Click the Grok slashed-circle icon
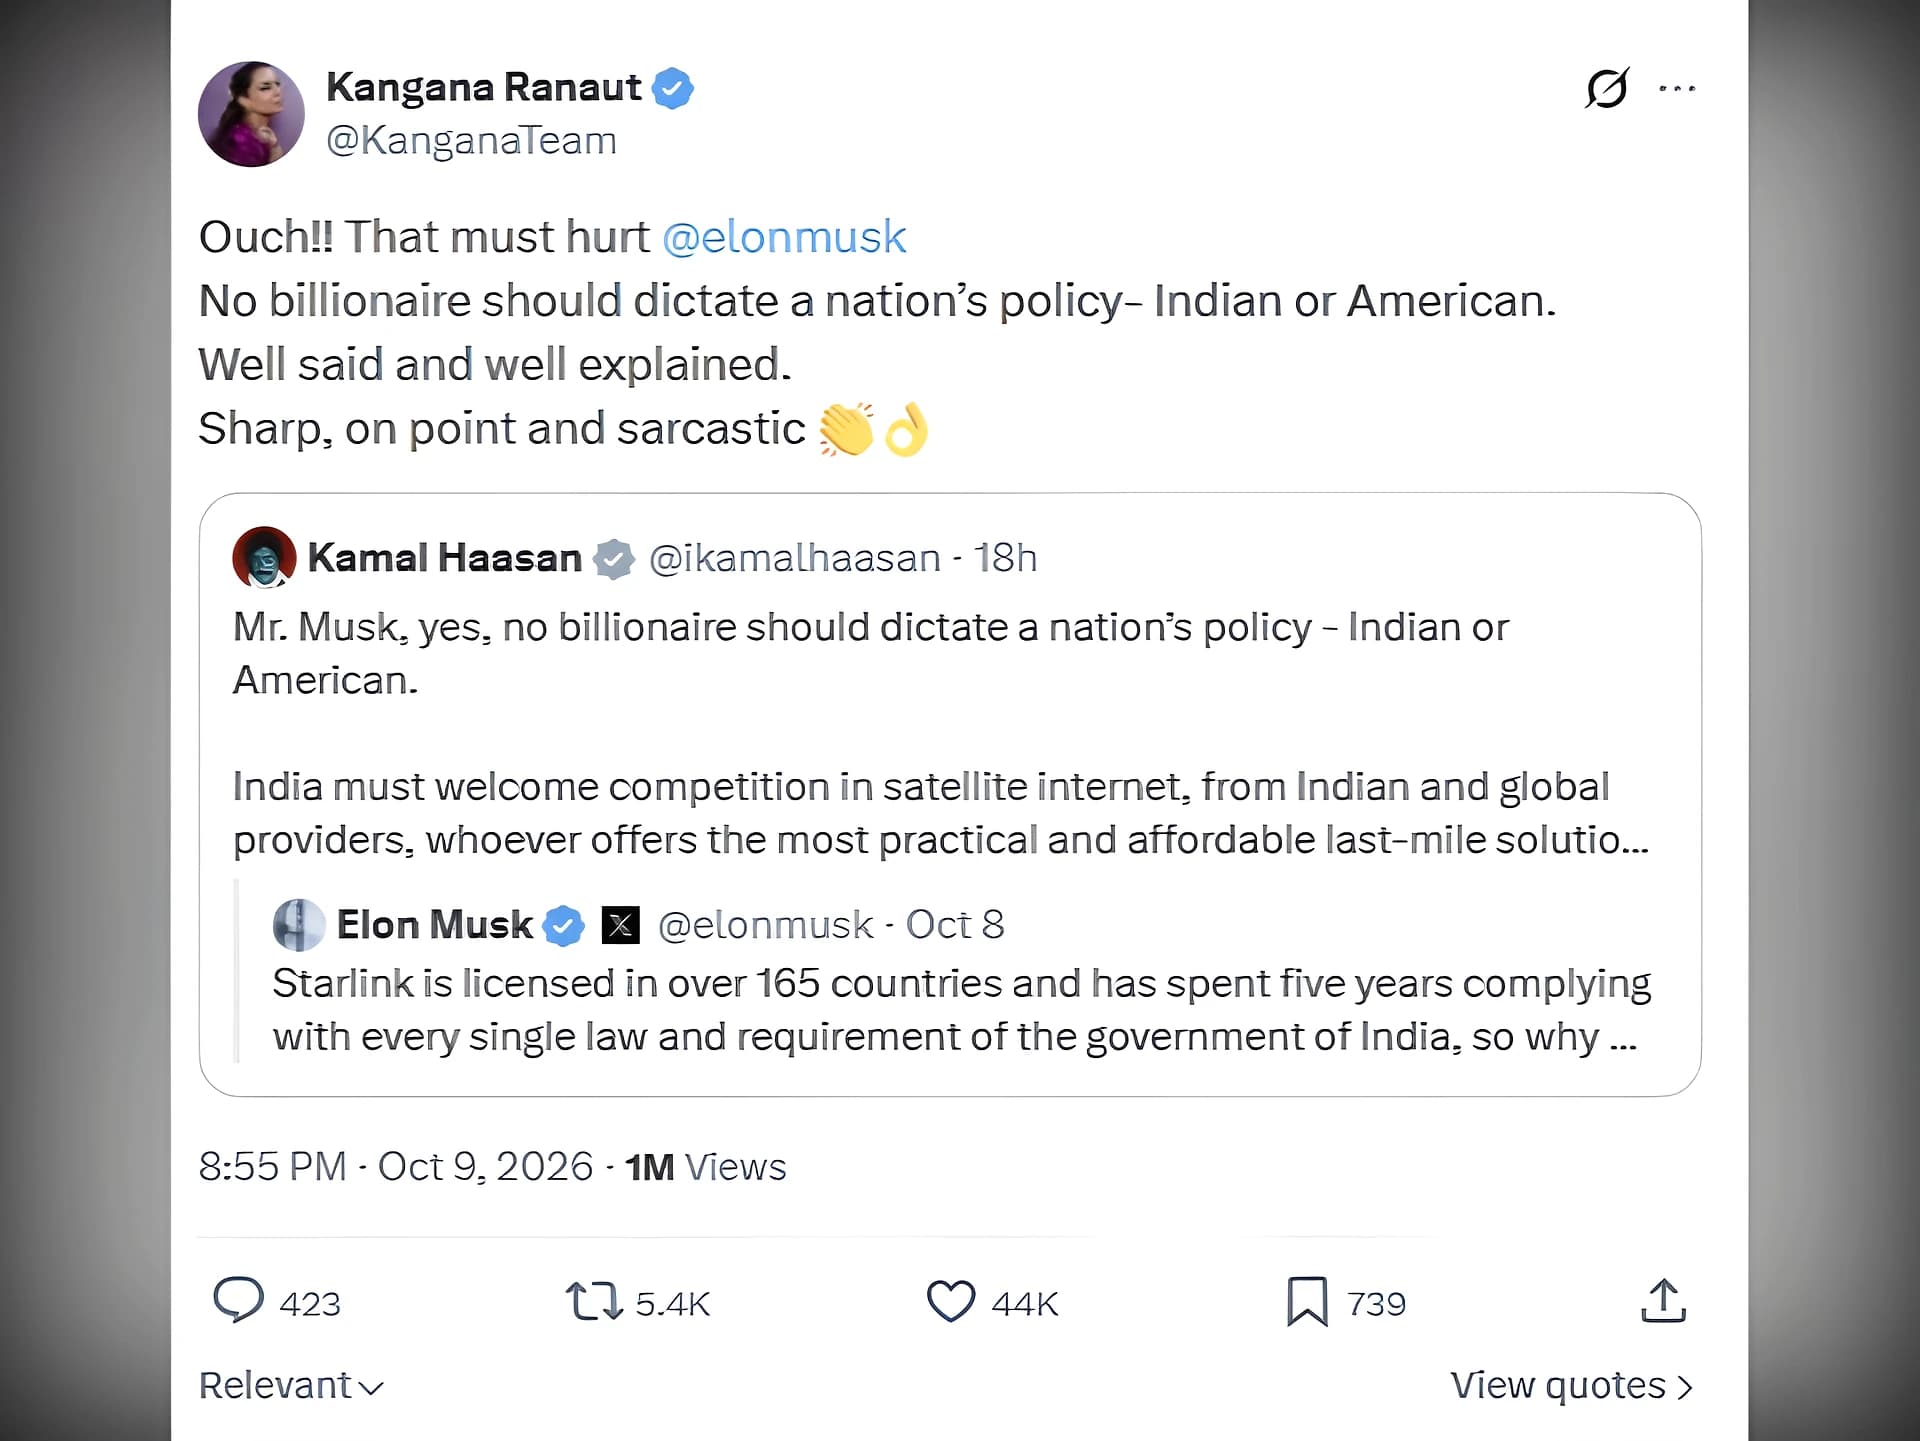This screenshot has height=1441, width=1920. tap(1607, 88)
